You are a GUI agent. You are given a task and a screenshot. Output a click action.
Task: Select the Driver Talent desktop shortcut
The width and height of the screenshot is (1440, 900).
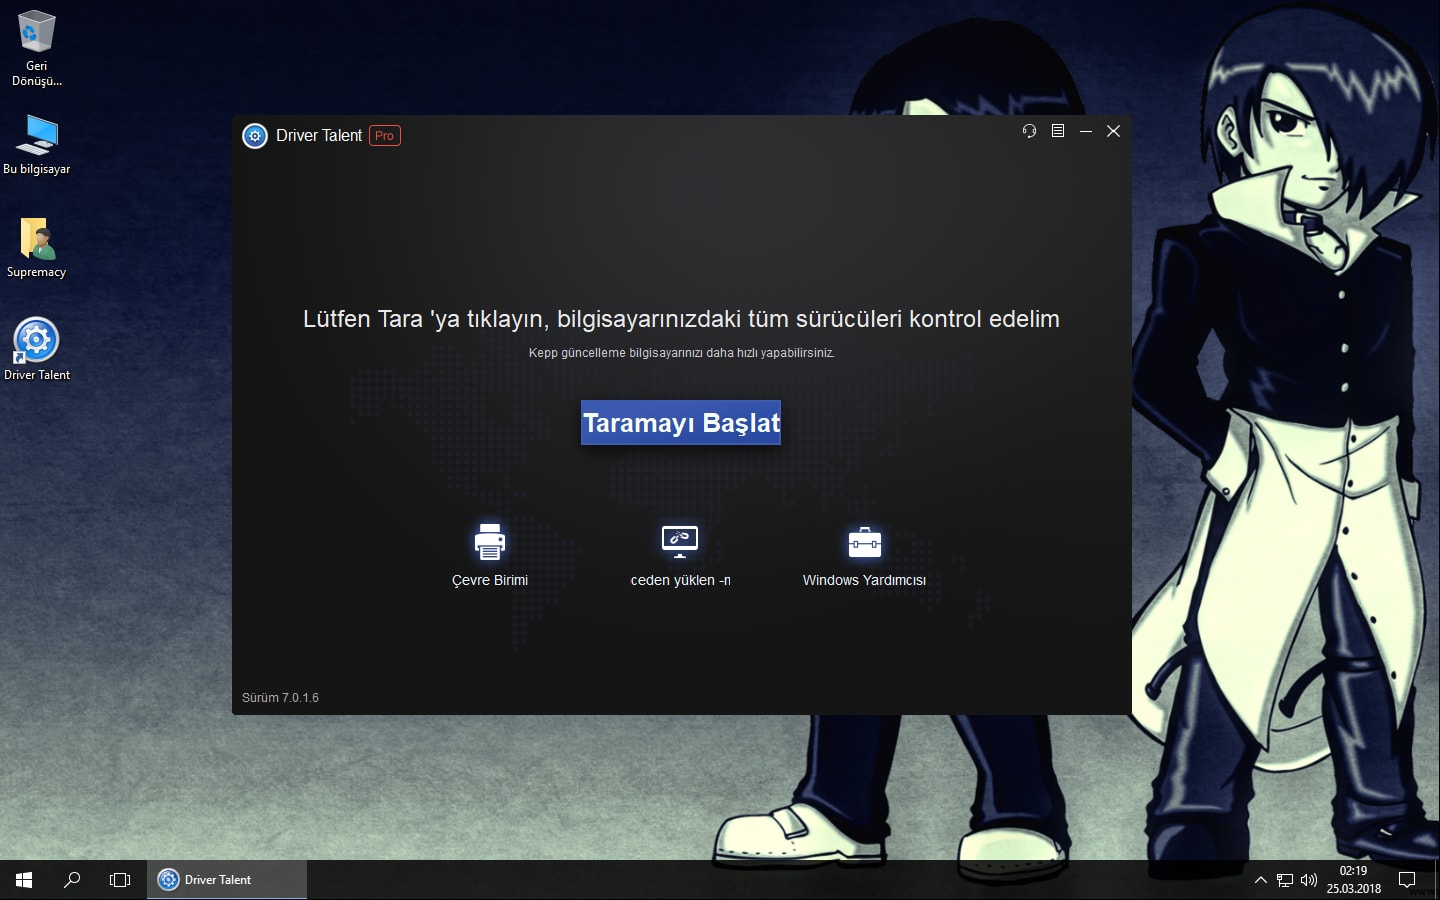coord(37,349)
